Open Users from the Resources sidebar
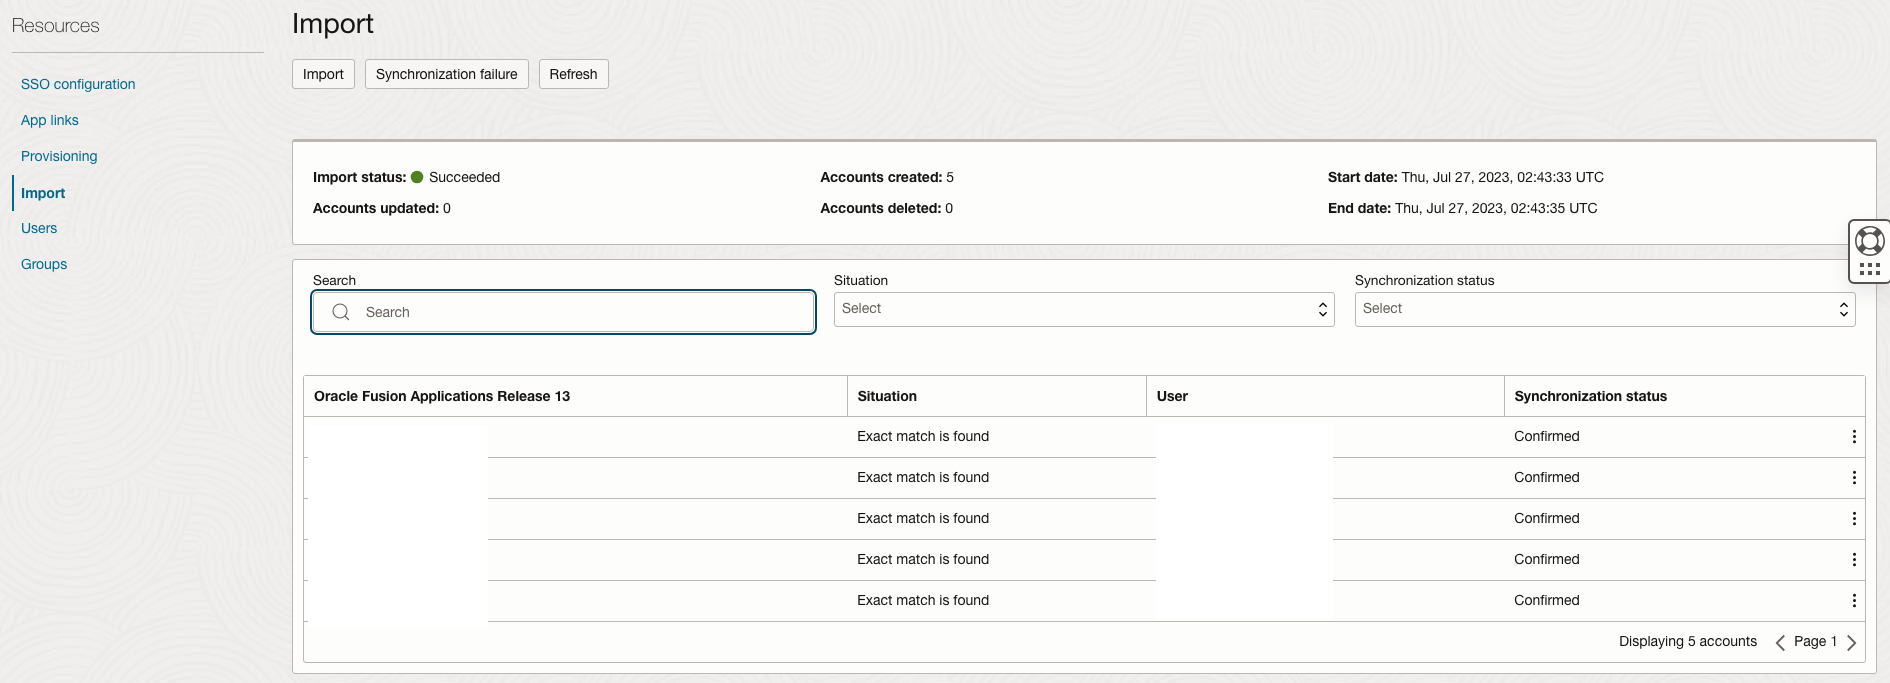 tap(39, 229)
